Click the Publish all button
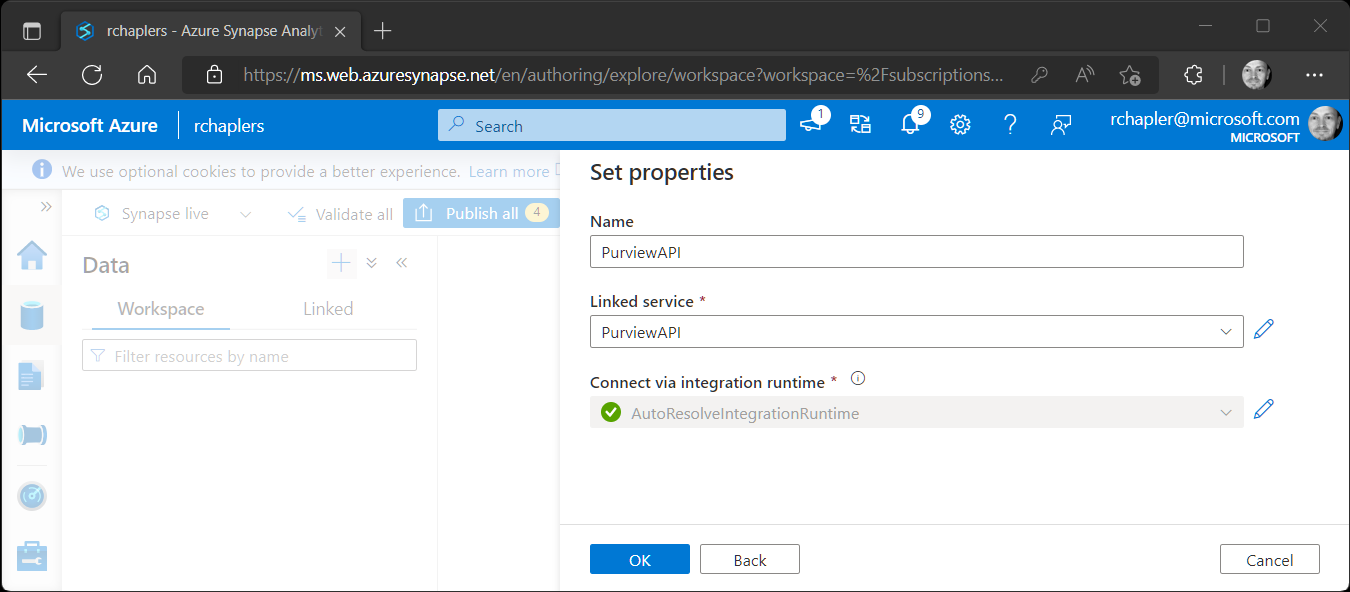Screen dimensions: 1350x592 click(481, 213)
